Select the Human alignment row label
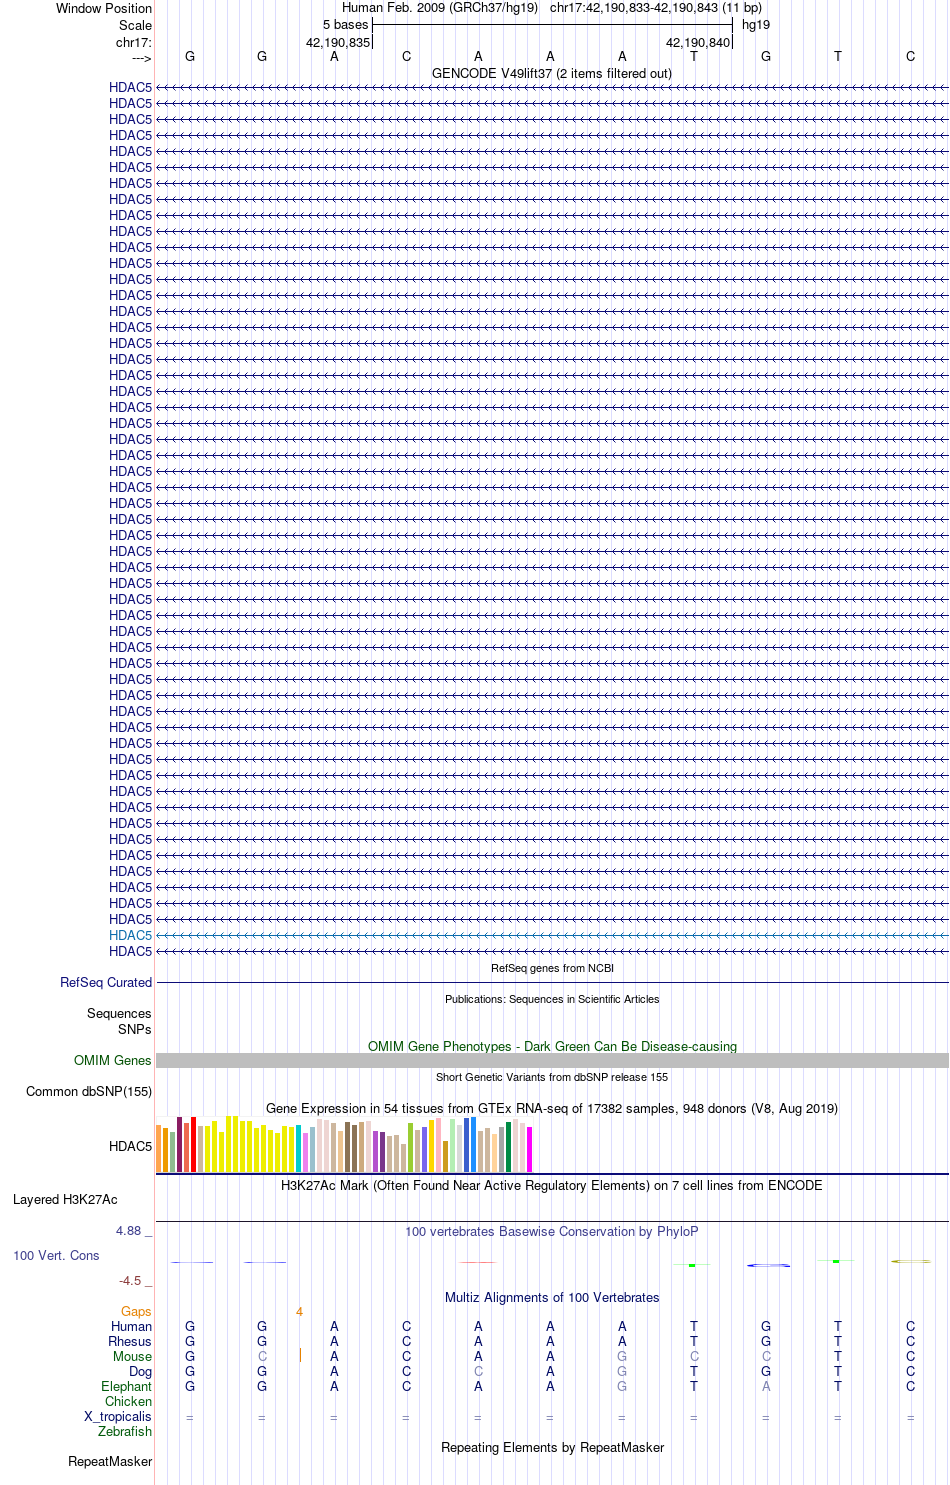950x1485 pixels. point(131,1327)
